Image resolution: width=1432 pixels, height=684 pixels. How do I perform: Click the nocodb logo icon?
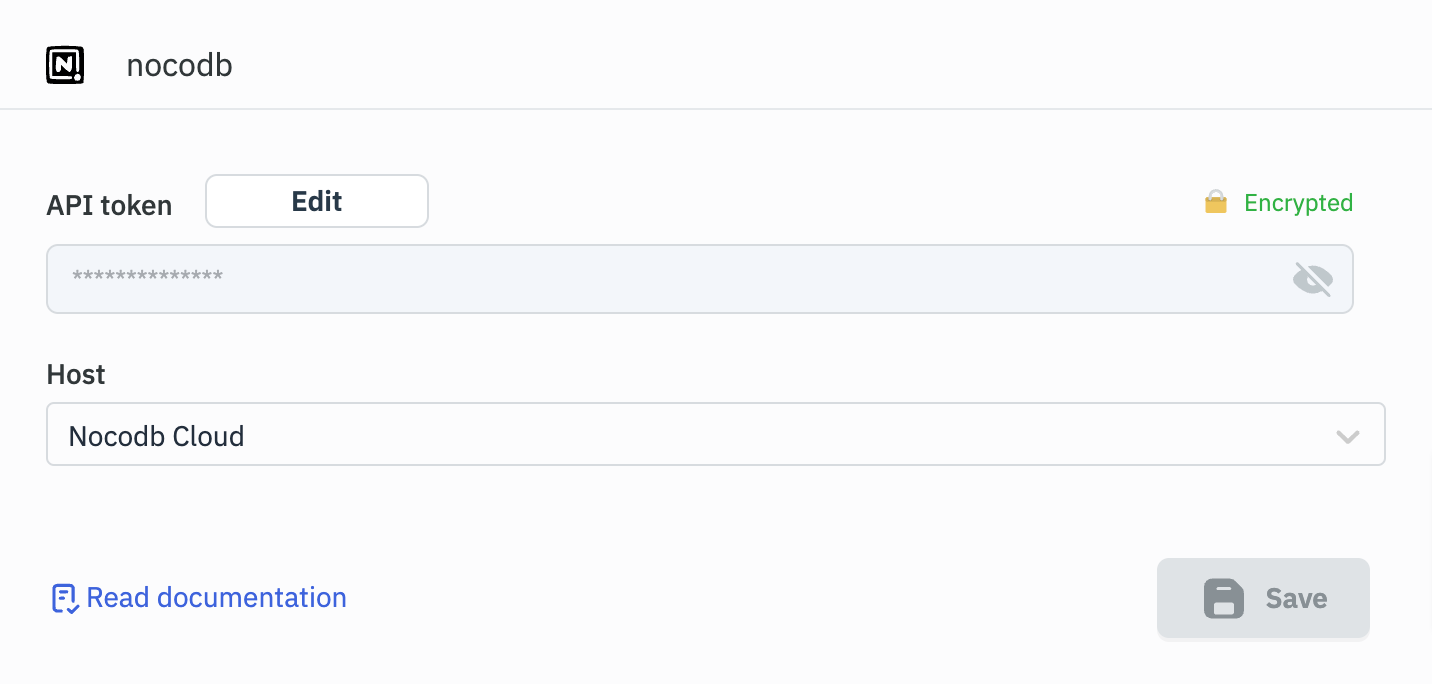pos(65,66)
